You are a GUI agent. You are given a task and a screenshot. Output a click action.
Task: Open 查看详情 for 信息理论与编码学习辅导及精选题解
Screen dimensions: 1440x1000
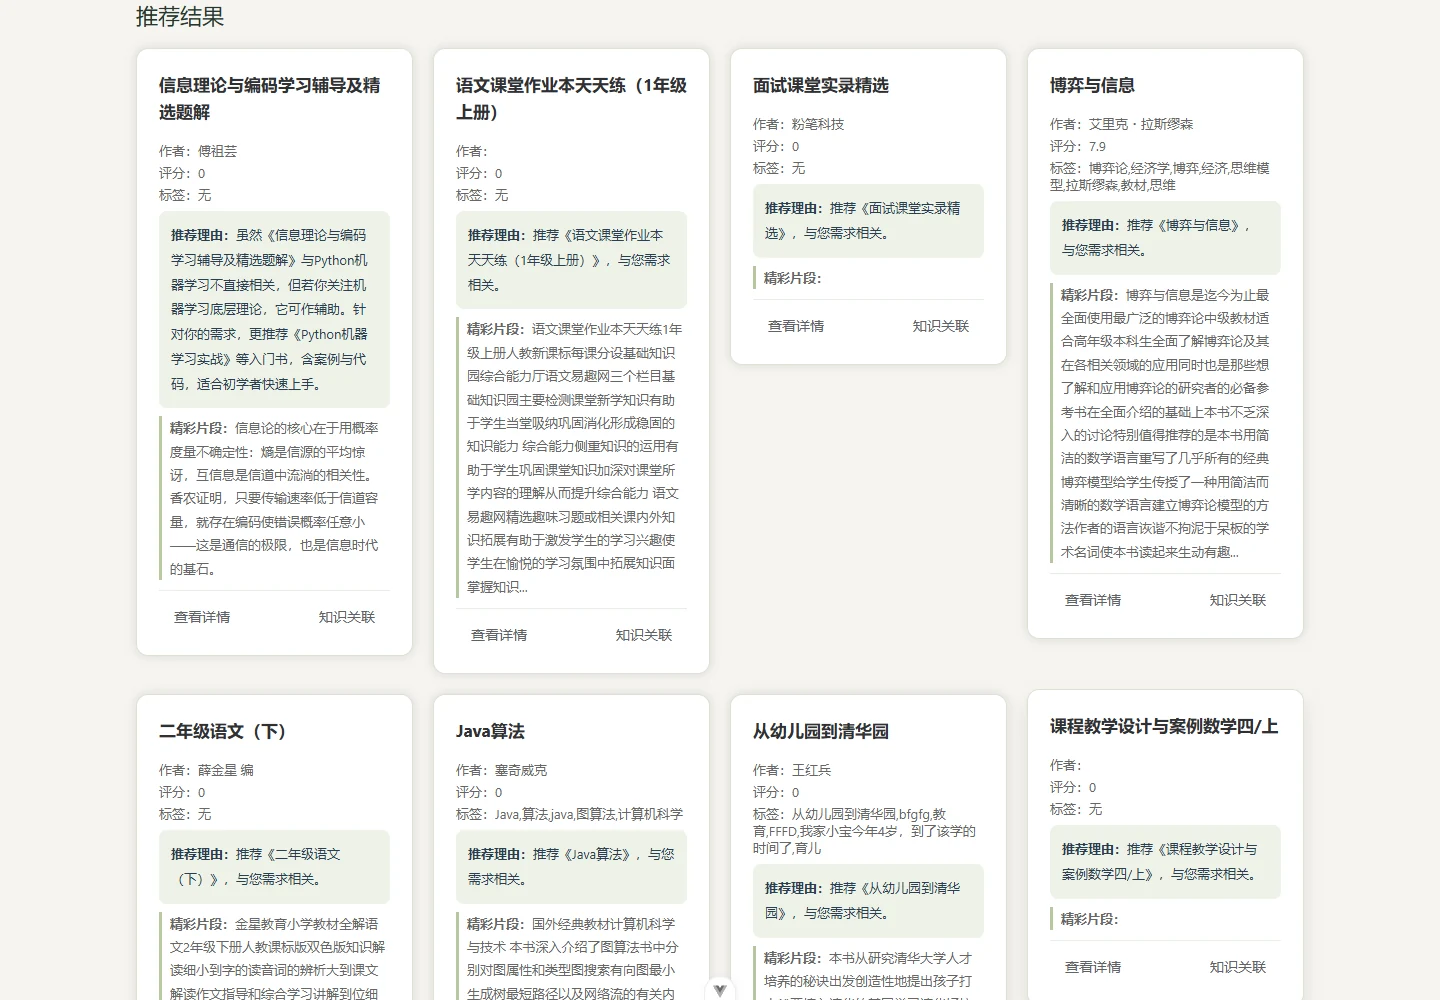pyautogui.click(x=202, y=617)
